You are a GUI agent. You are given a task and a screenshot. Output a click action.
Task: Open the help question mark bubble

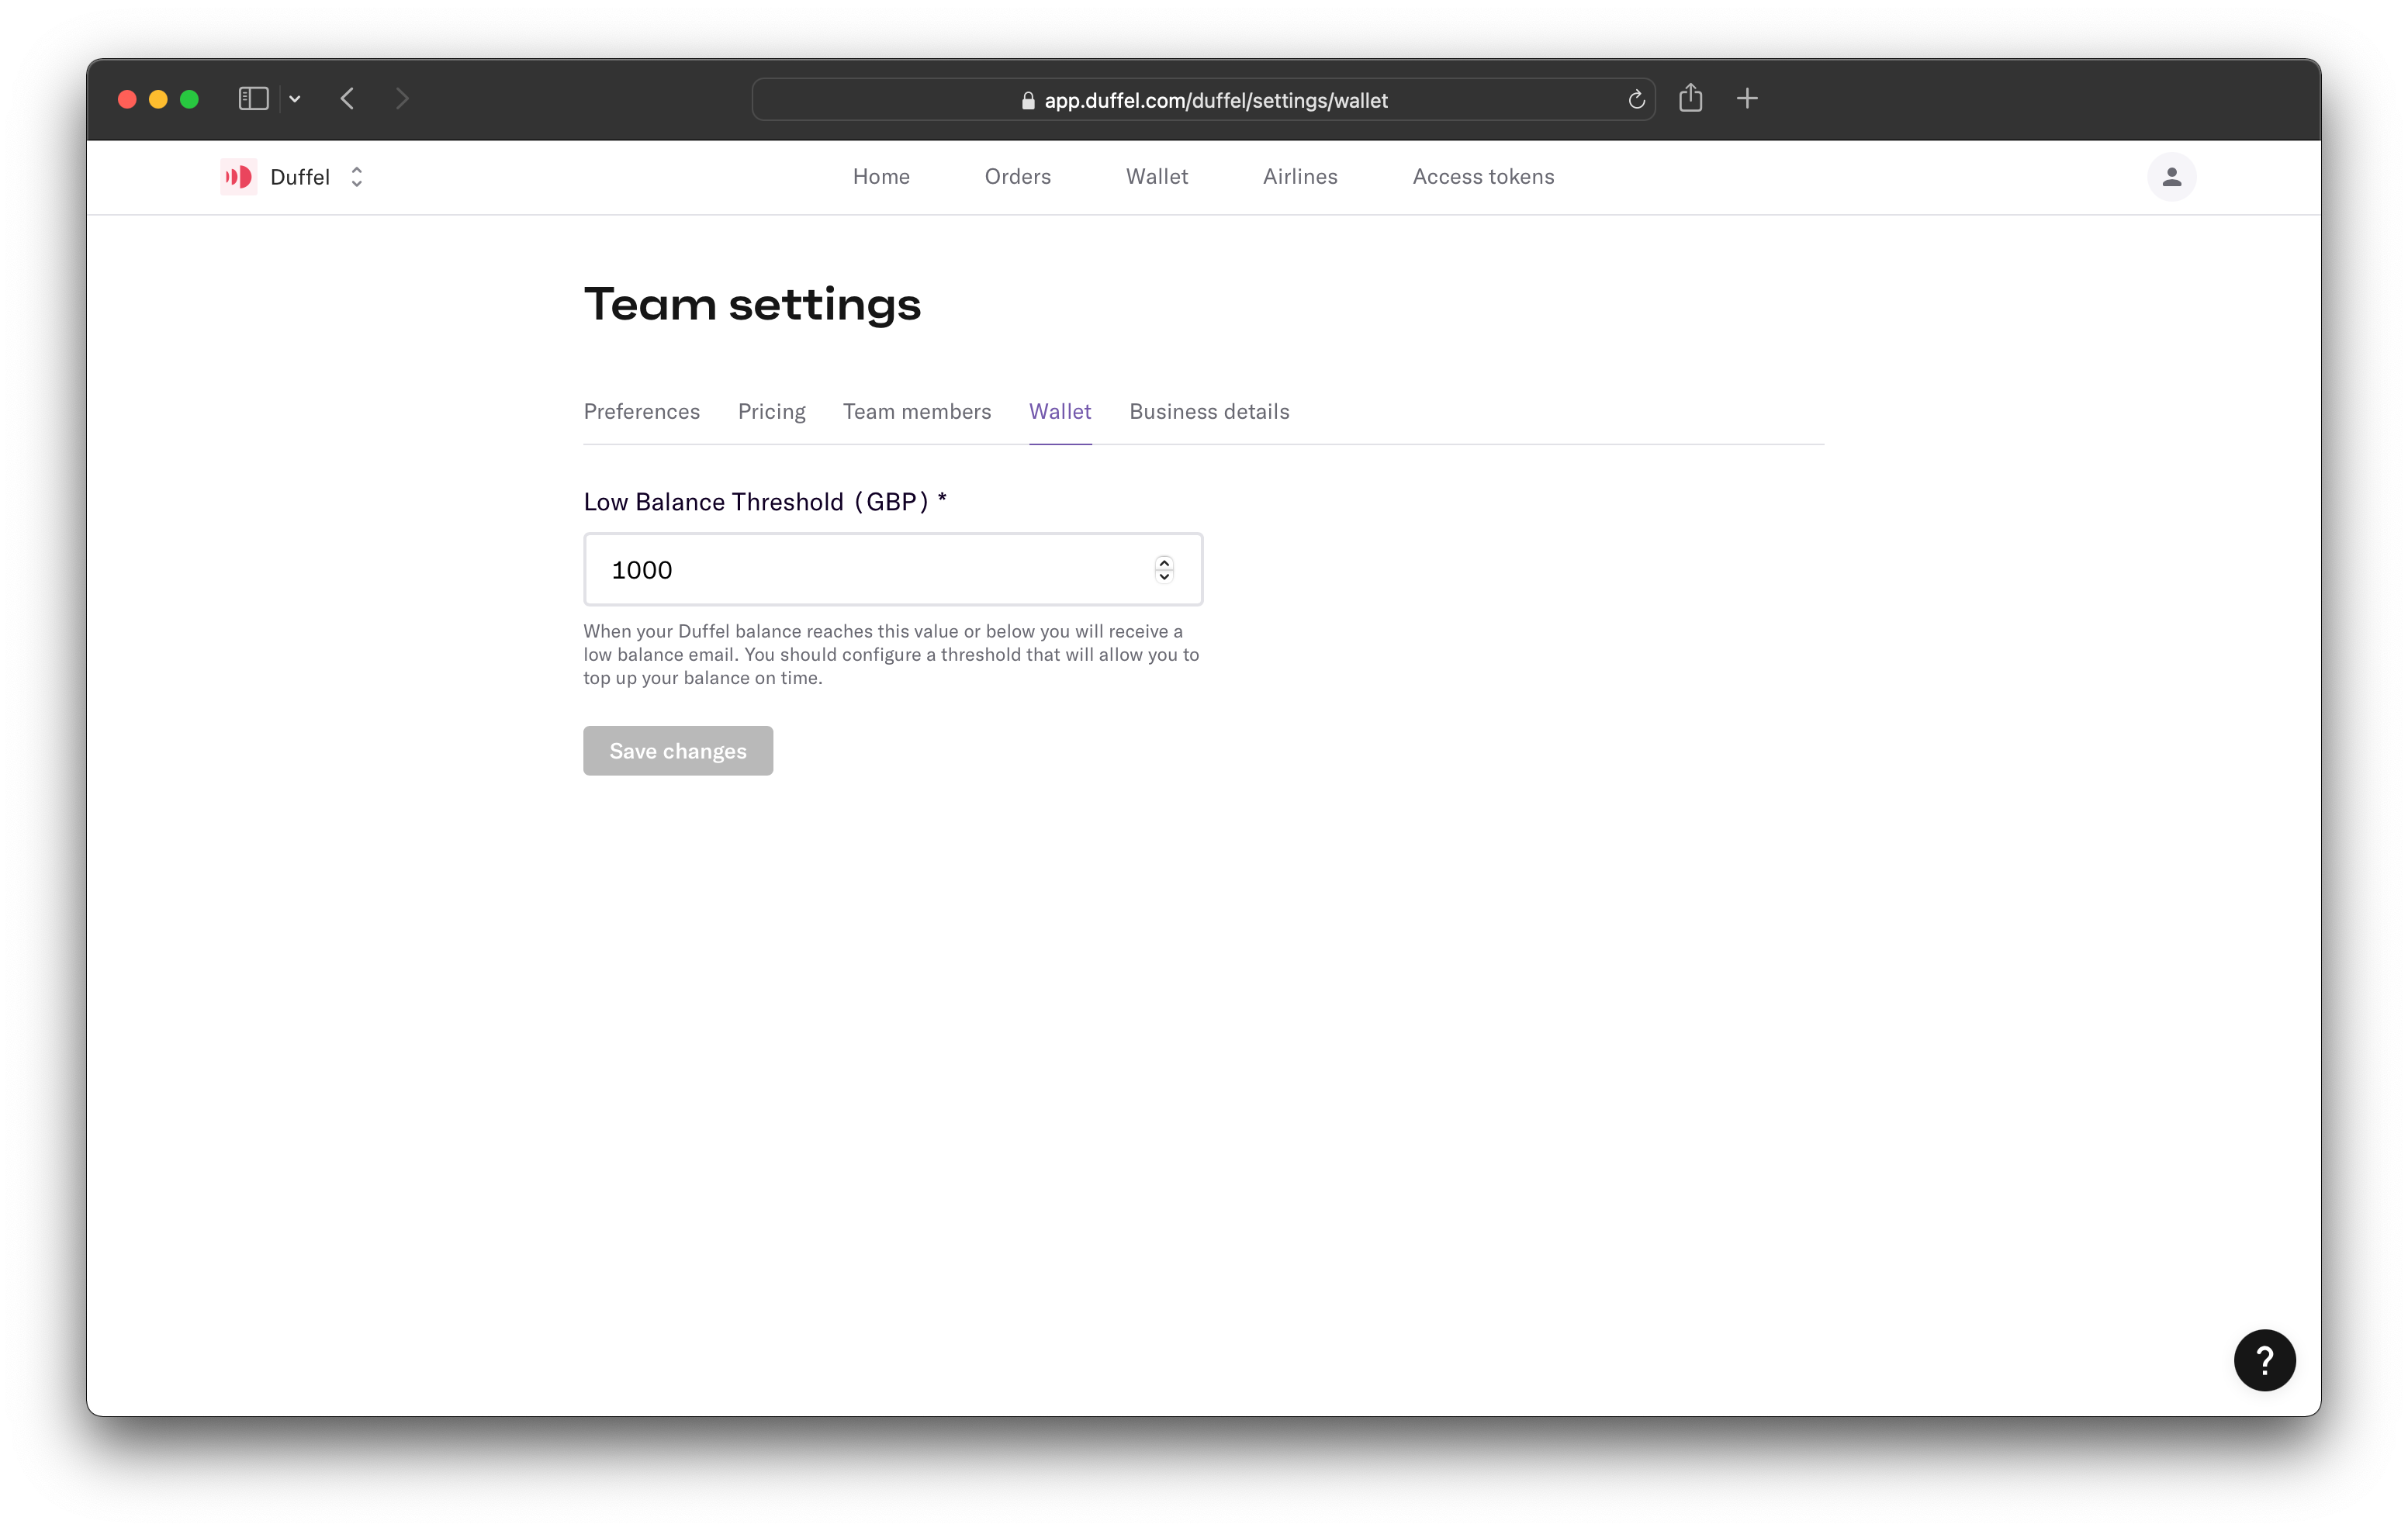(x=2264, y=1359)
